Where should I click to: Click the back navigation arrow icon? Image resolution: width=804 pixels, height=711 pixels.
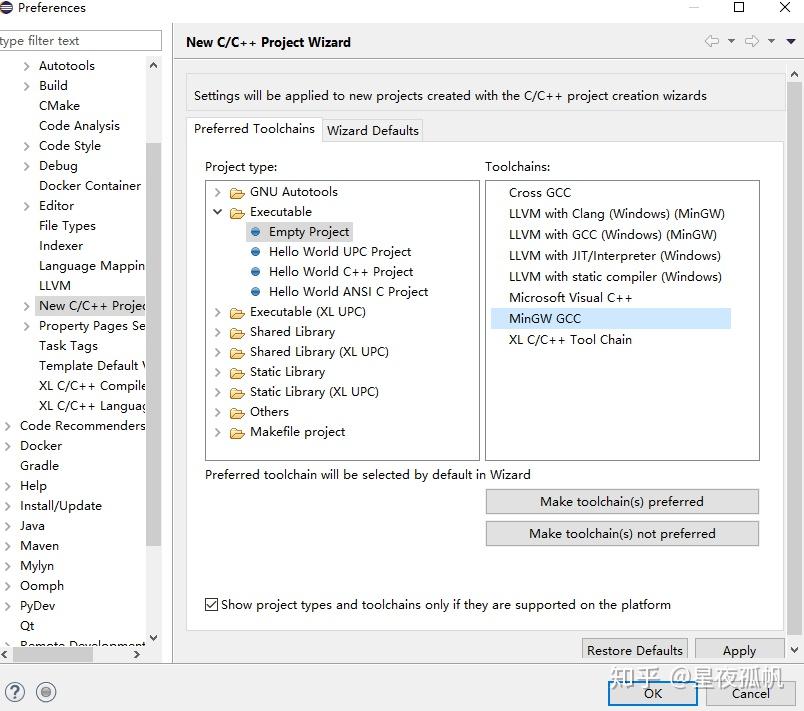click(x=712, y=41)
